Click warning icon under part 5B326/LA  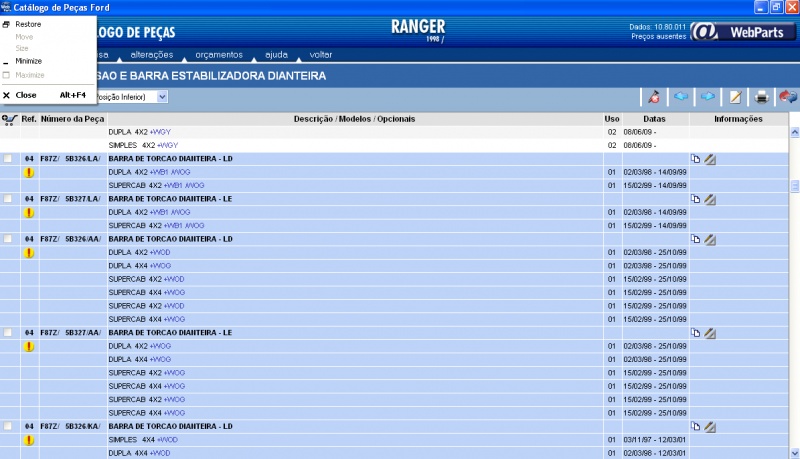(29, 172)
